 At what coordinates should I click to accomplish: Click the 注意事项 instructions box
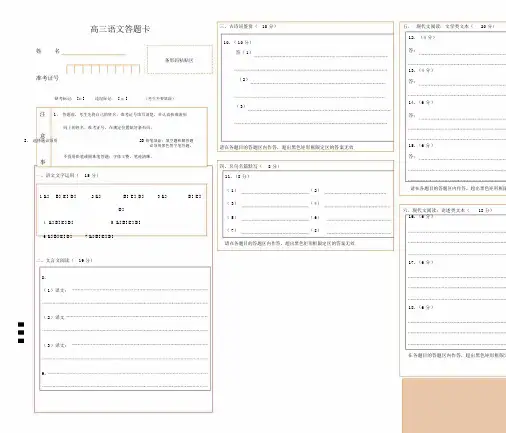(122, 136)
